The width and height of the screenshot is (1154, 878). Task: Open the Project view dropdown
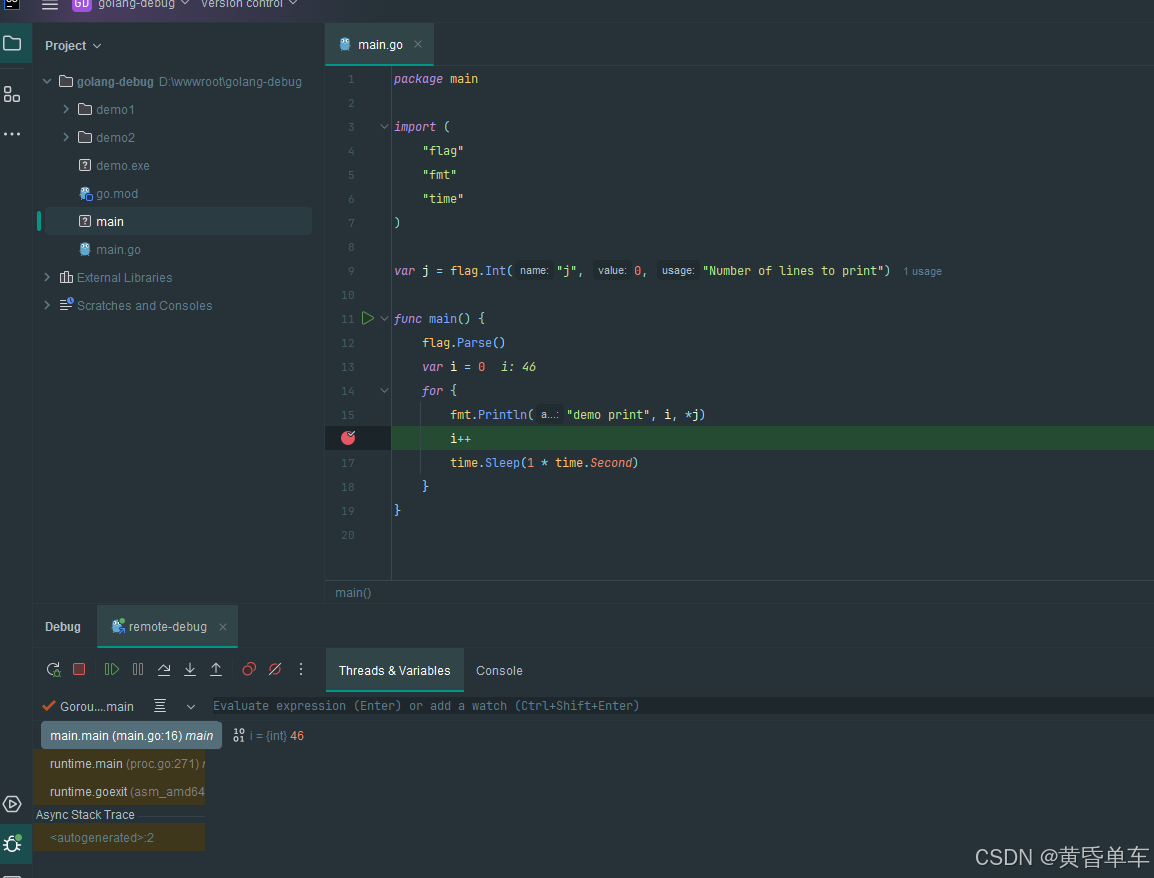pos(73,46)
